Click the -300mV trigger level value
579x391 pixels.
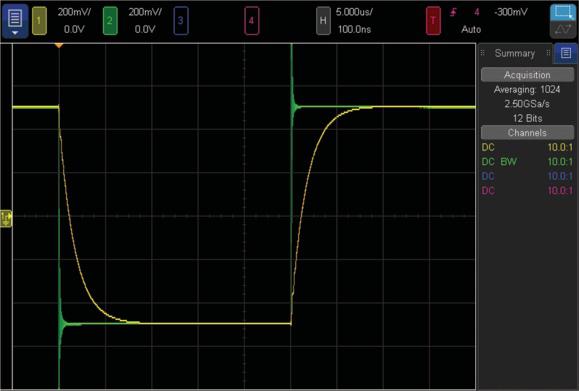point(511,12)
